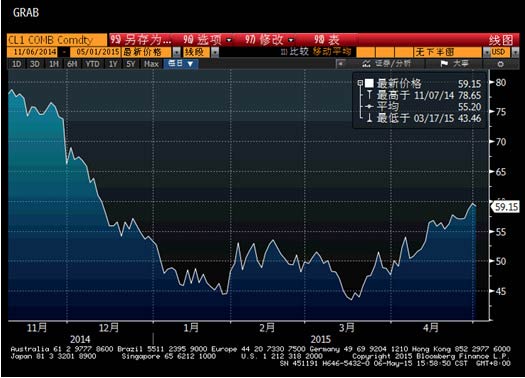Screen dimensions: 525x378
Task: Collapse the legend using its box icon
Action: tap(360, 83)
